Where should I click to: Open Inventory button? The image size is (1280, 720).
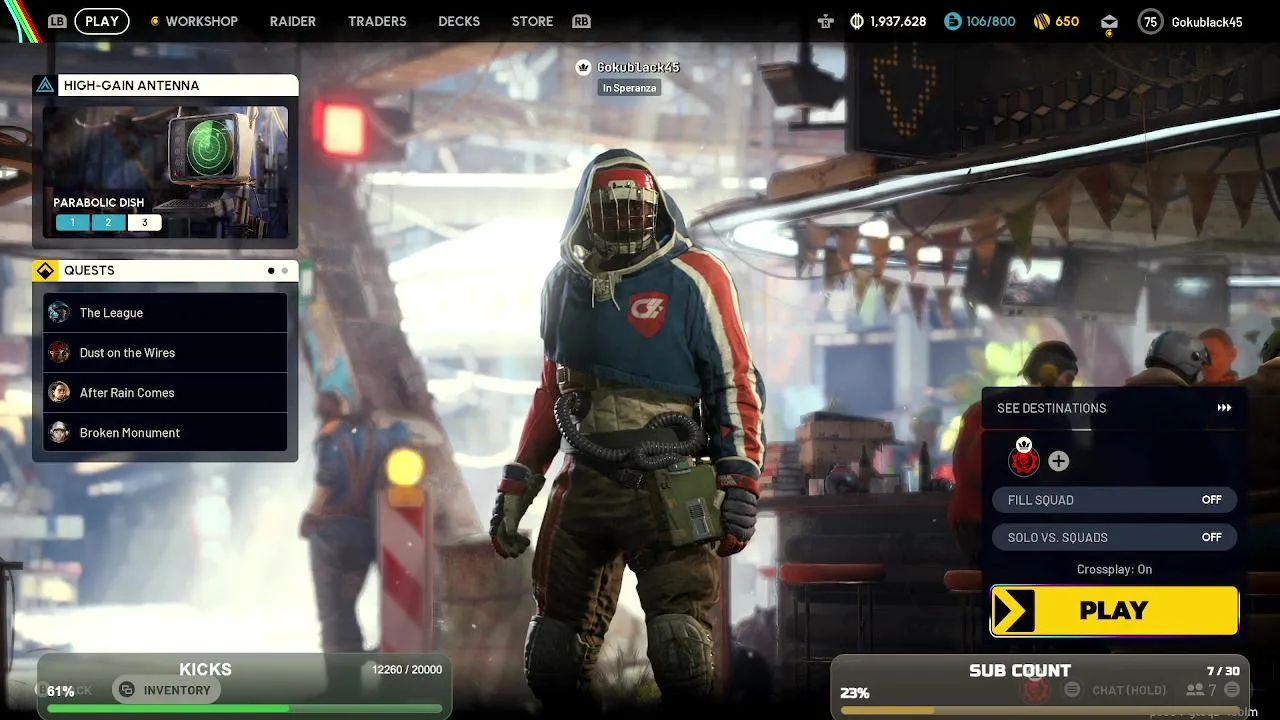pos(165,690)
